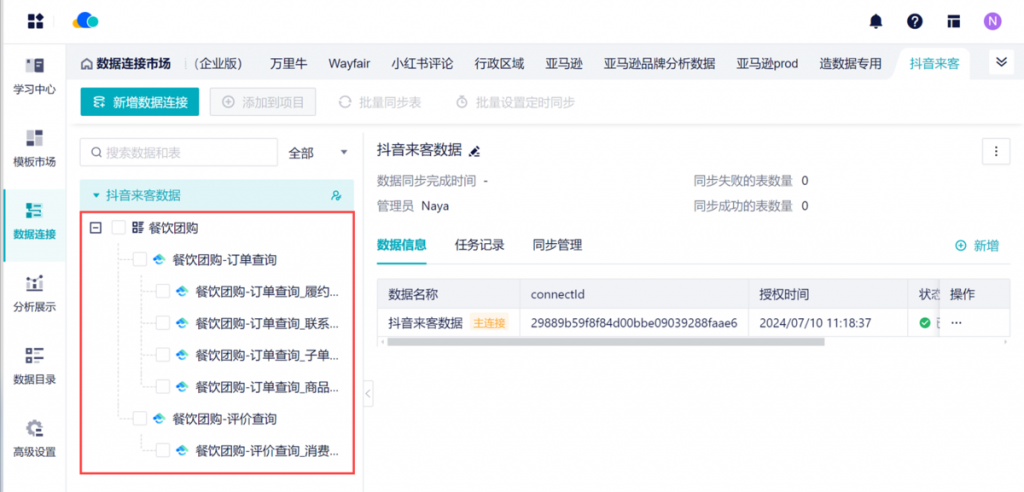
Task: Focus the 搜索数据和表 search field
Action: pyautogui.click(x=179, y=152)
